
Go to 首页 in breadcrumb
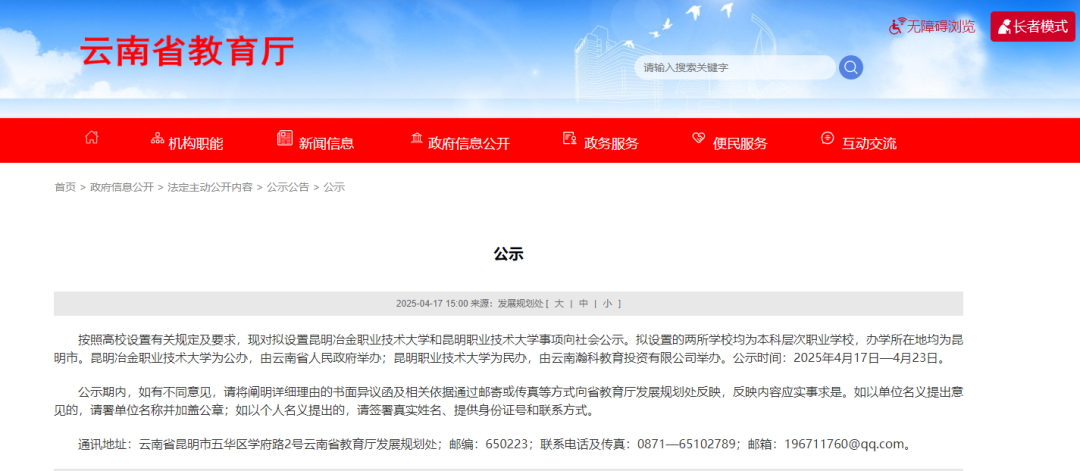tap(65, 187)
